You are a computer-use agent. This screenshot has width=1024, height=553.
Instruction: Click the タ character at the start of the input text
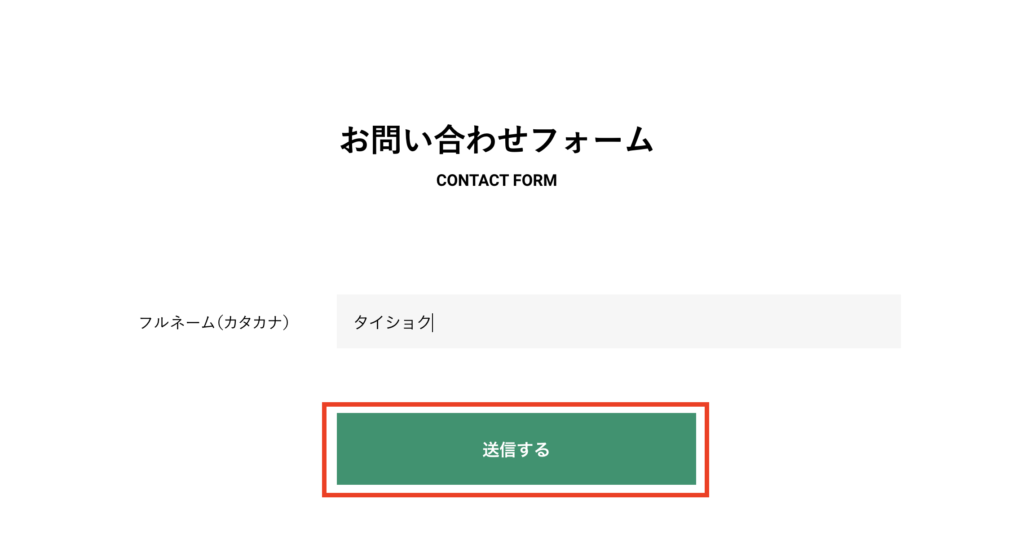click(x=361, y=322)
